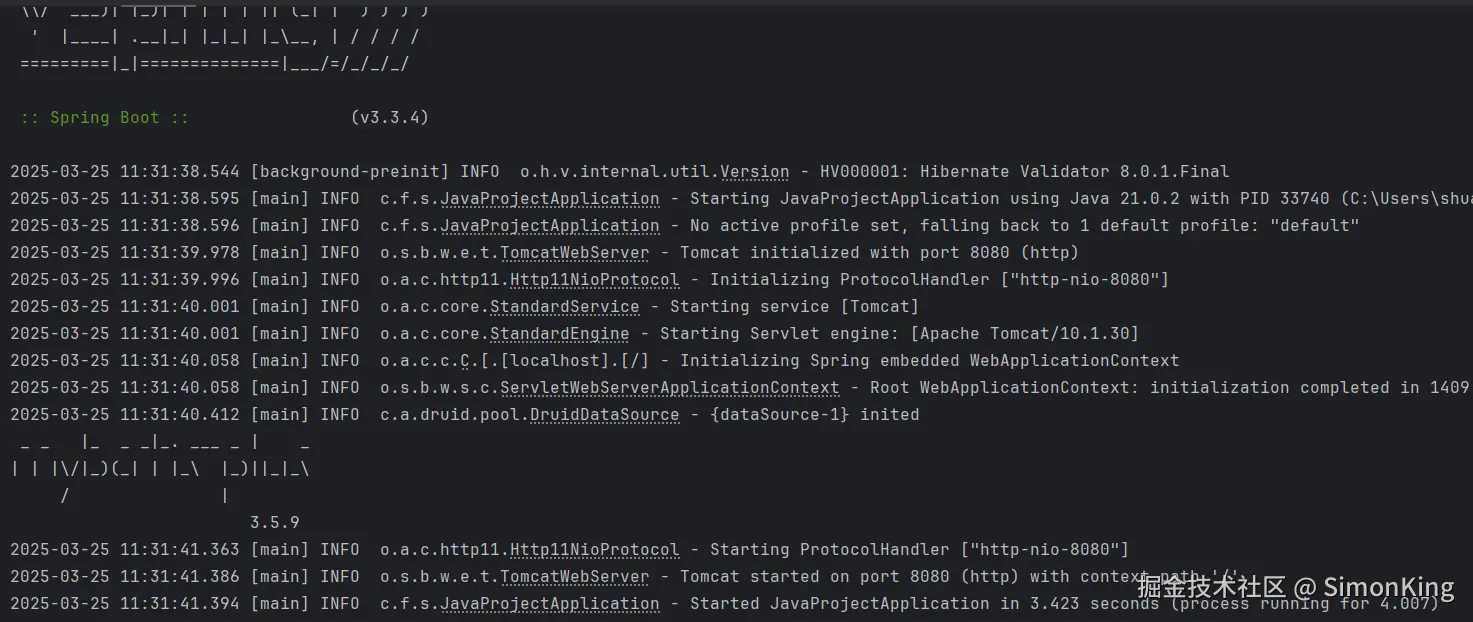Click the SimonKing watermark text
Image resolution: width=1473 pixels, height=622 pixels.
click(1389, 587)
